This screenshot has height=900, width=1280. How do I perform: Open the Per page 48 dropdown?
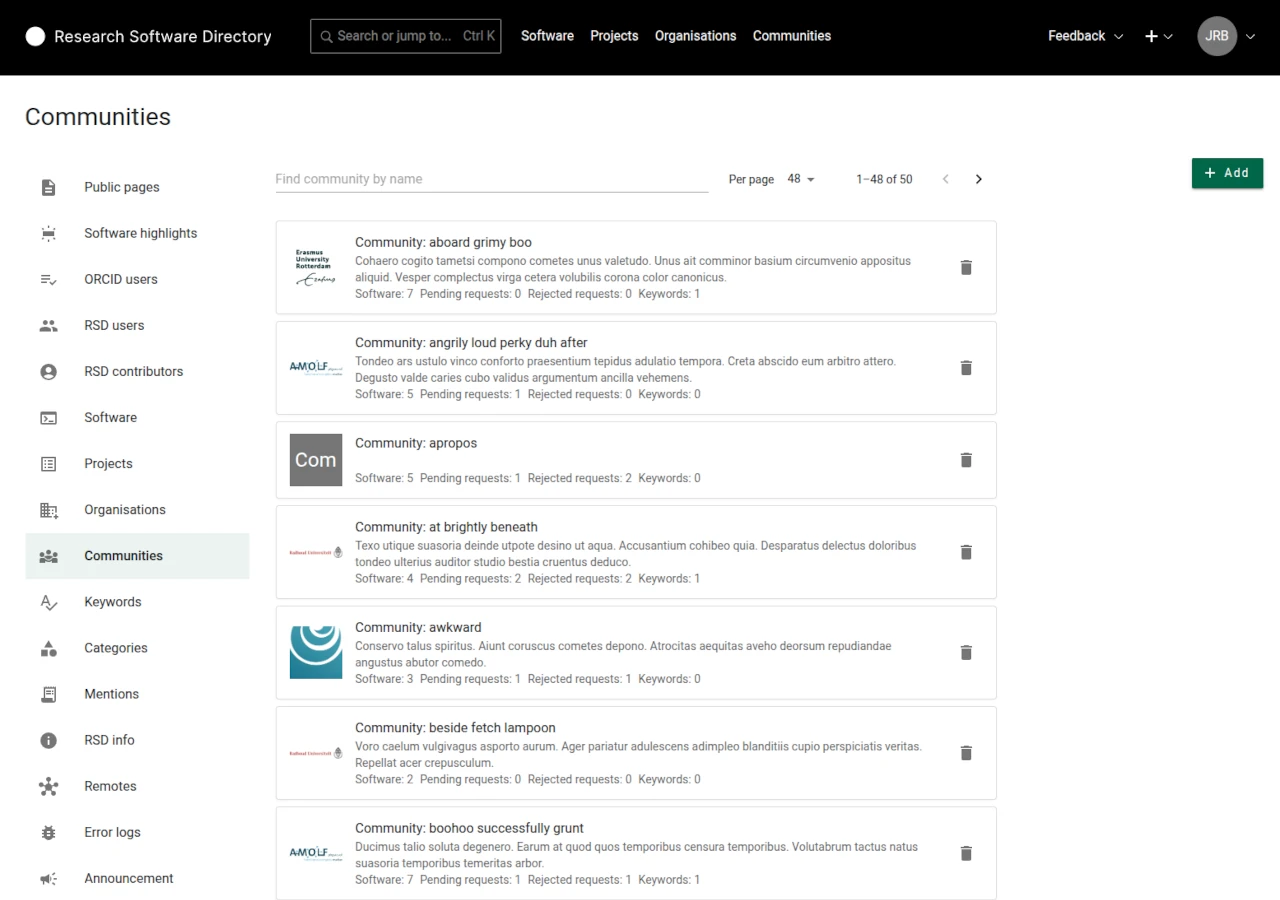801,179
